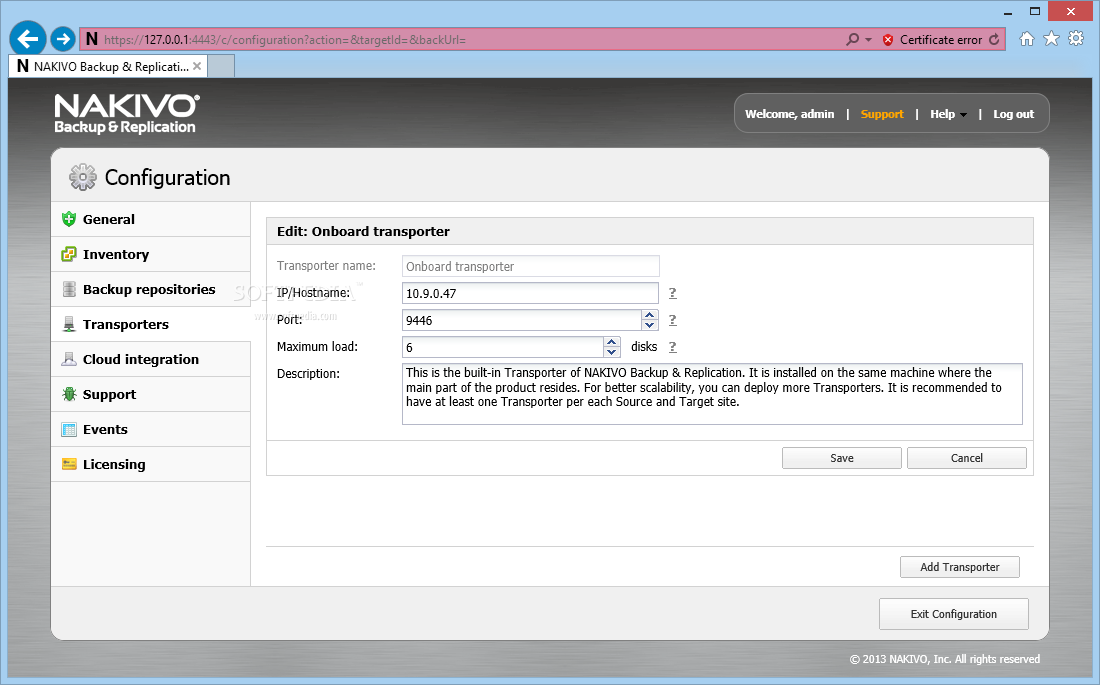Open Support section in sidebar
Viewport: 1100px width, 685px height.
151,394
